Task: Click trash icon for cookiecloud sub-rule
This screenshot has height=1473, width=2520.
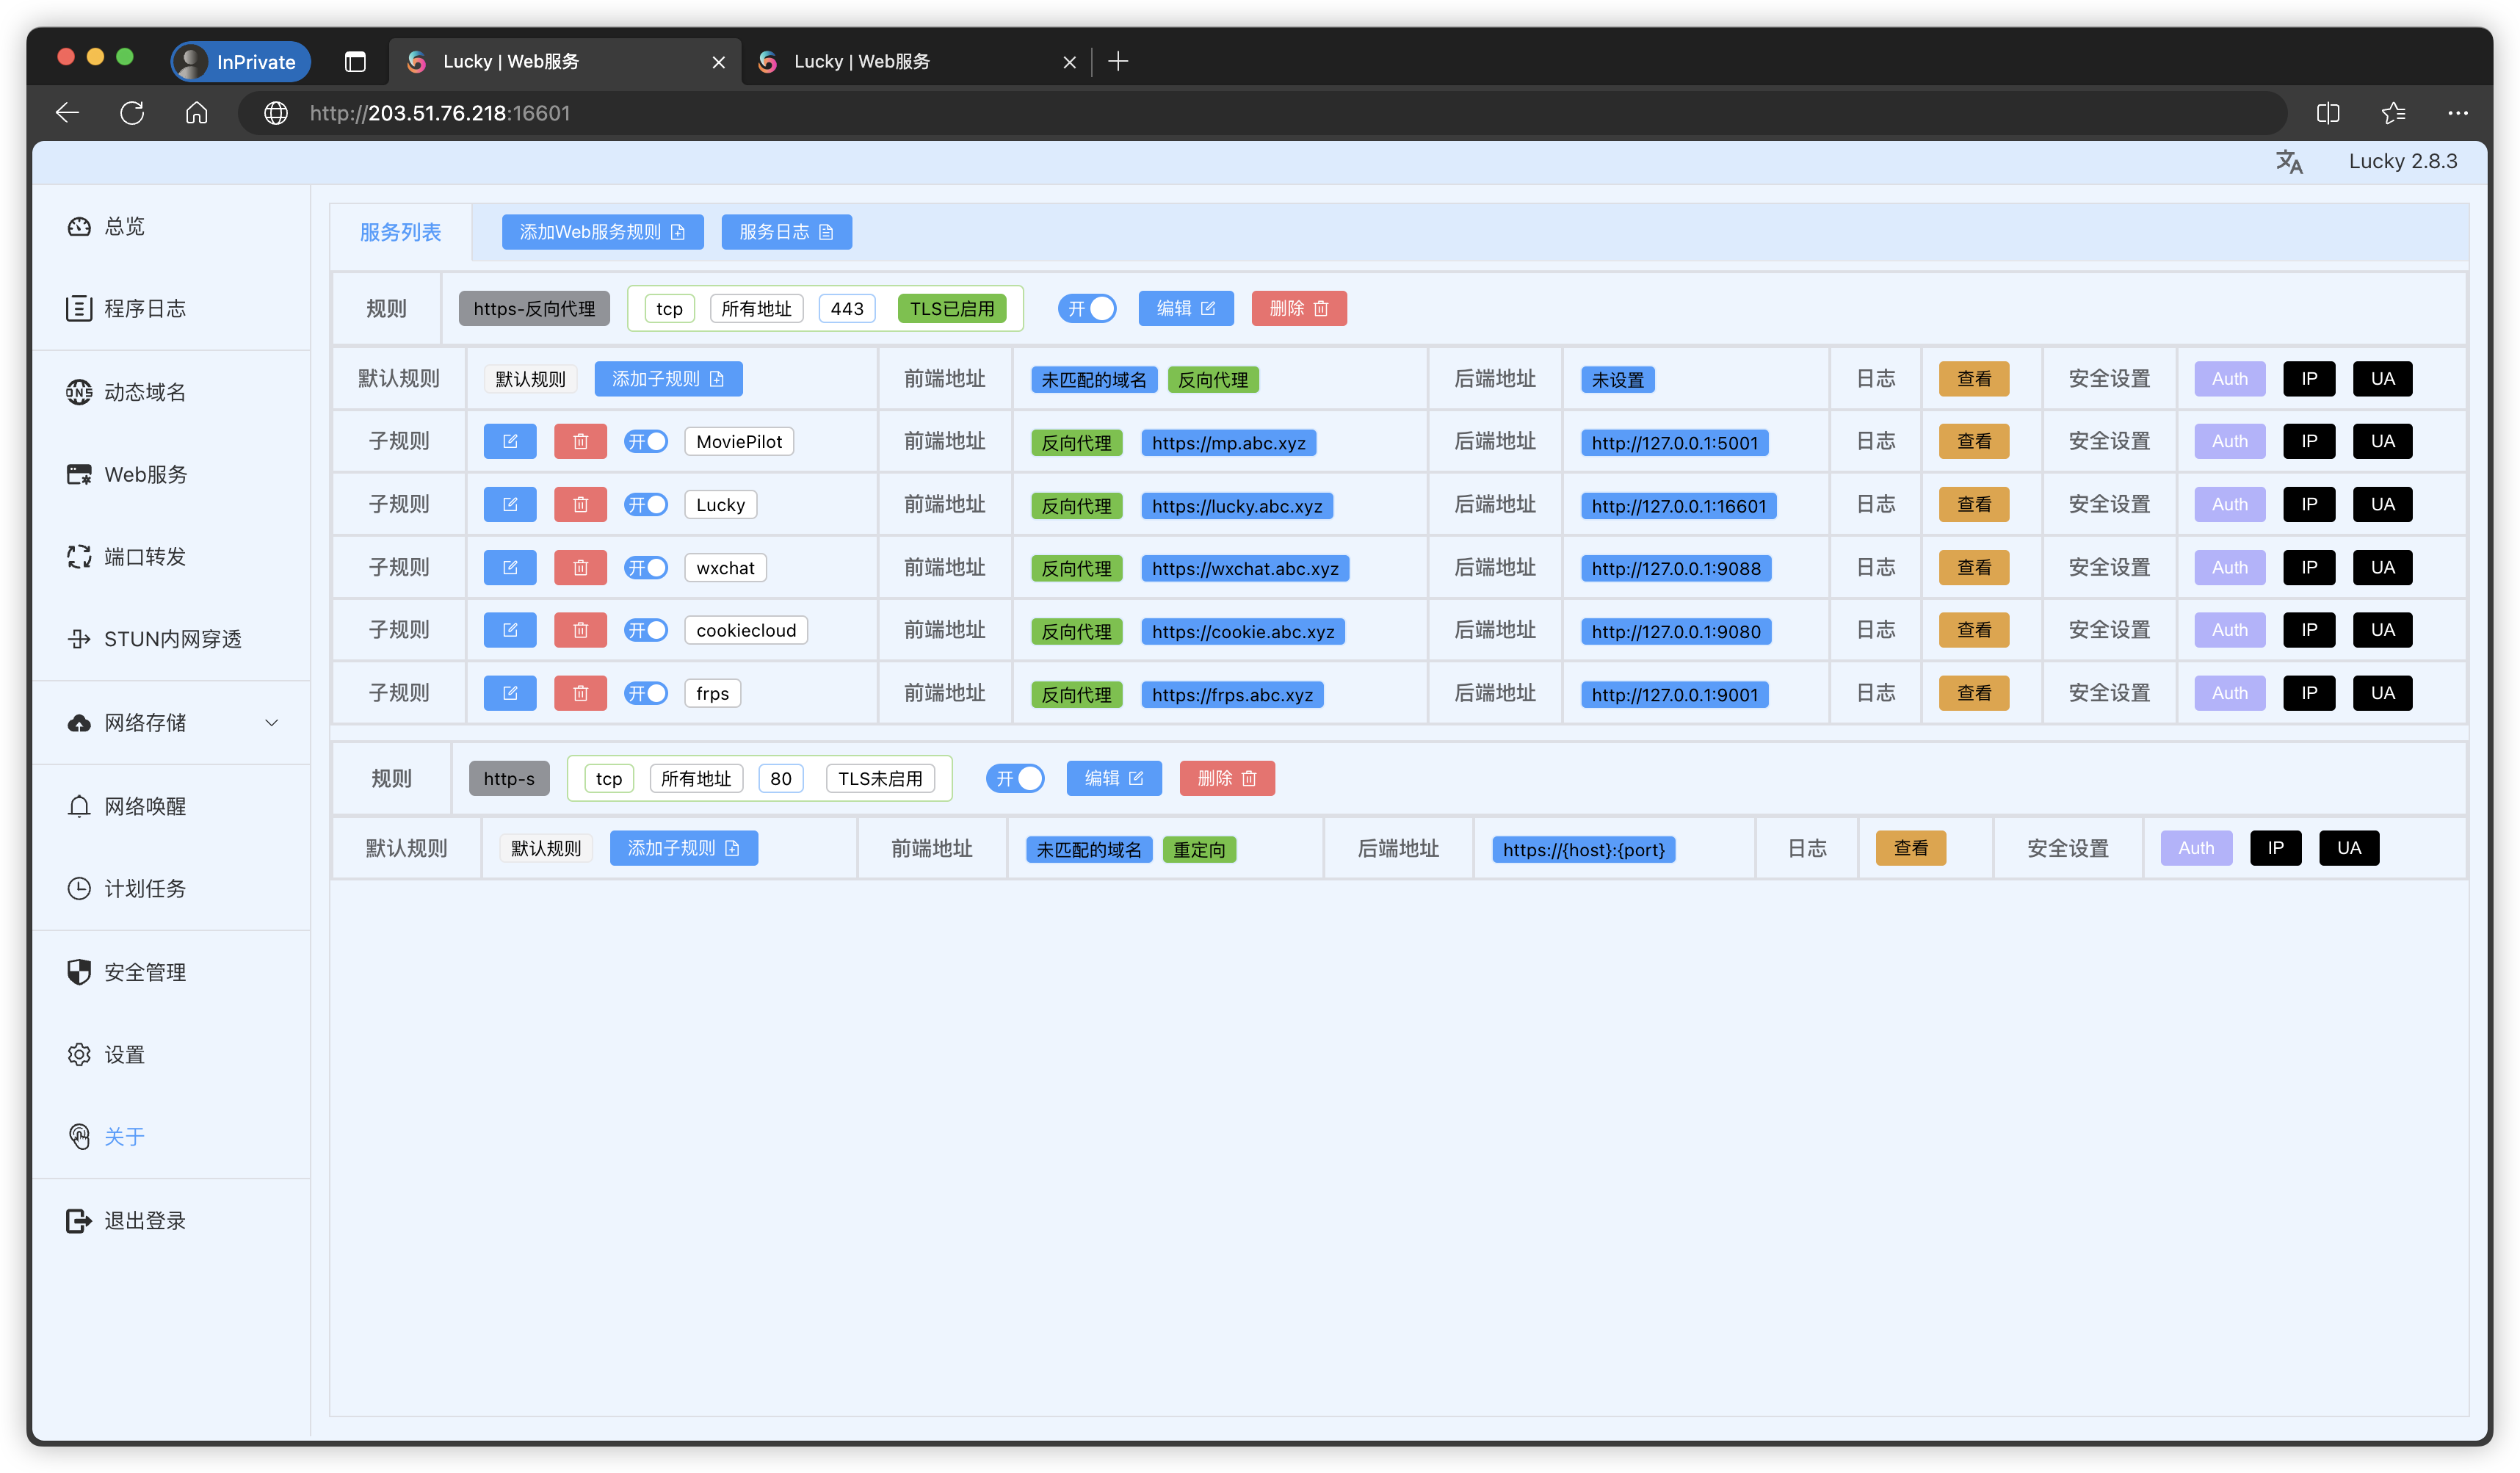Action: 580,630
